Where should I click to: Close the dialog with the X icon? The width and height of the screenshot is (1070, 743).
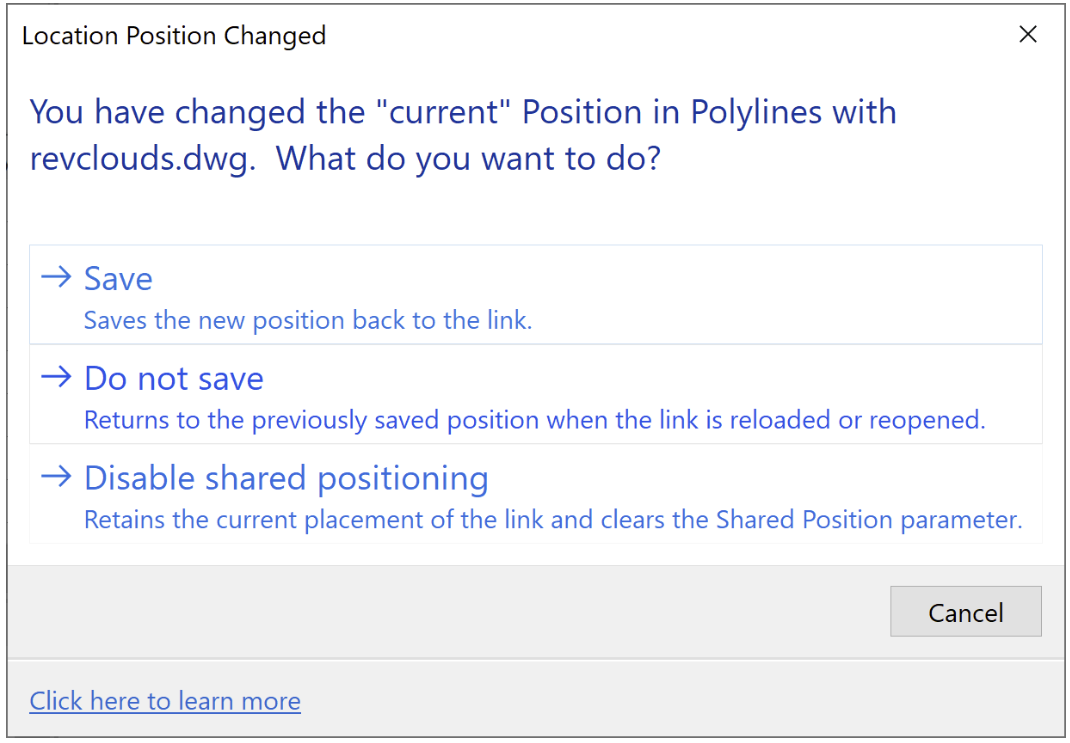(x=1027, y=35)
